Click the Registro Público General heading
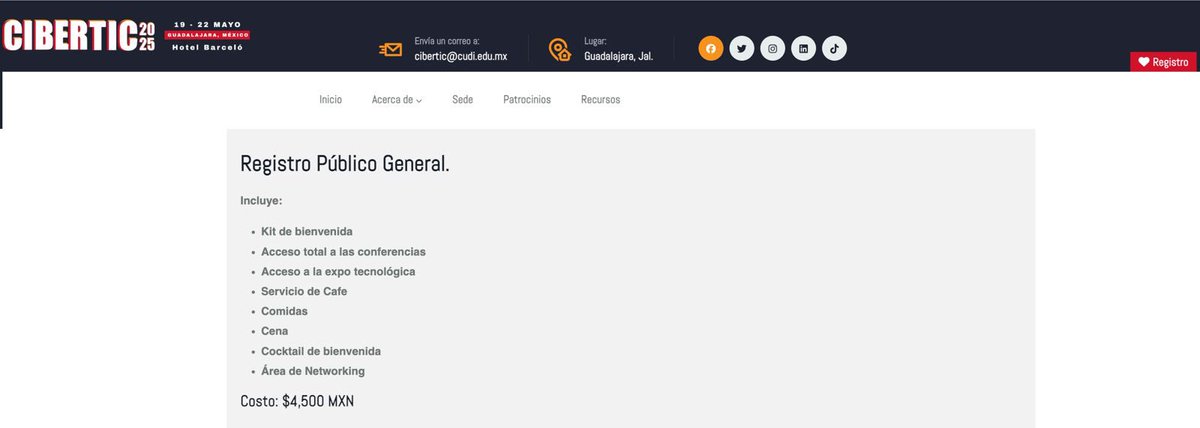Screen dimensions: 1200x428 (345, 164)
